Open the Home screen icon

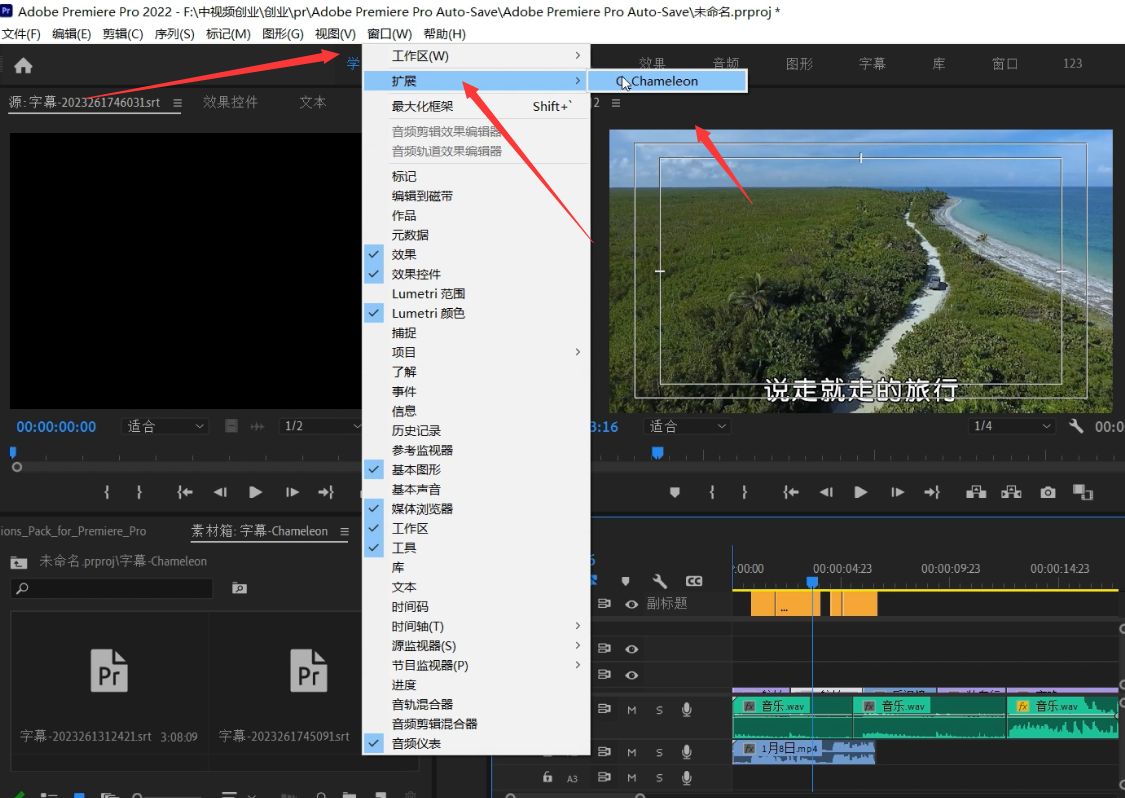pyautogui.click(x=22, y=64)
